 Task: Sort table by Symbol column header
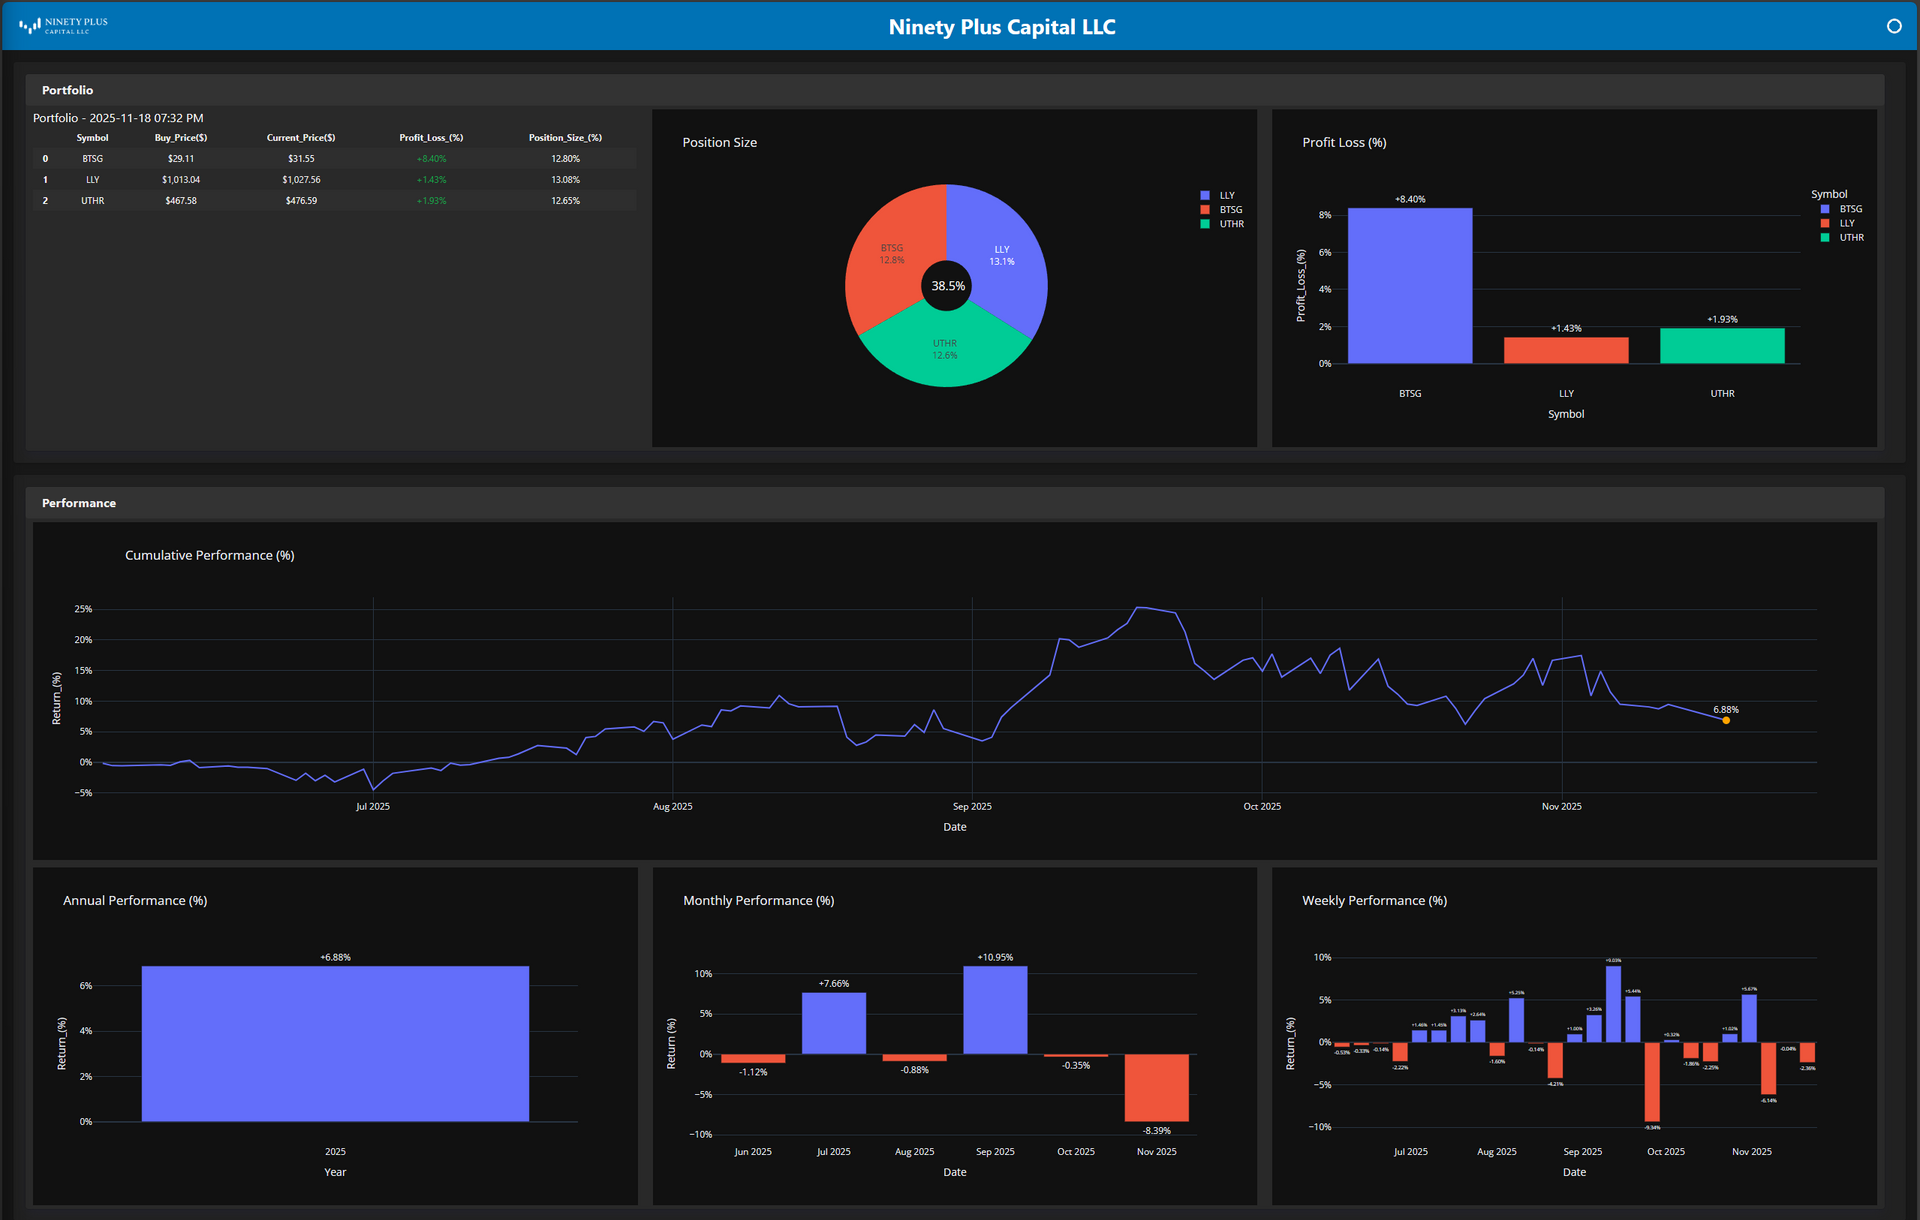click(92, 138)
